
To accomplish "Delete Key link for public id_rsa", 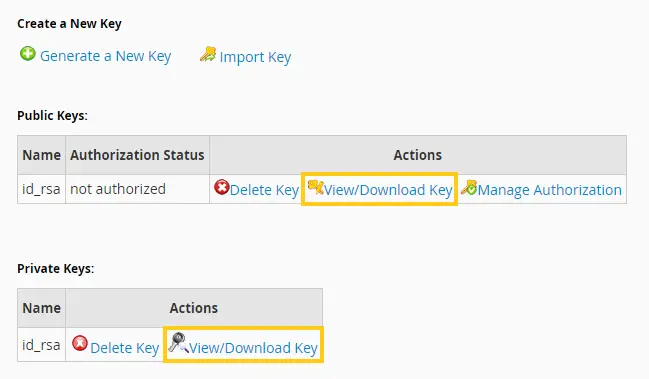I will [264, 190].
